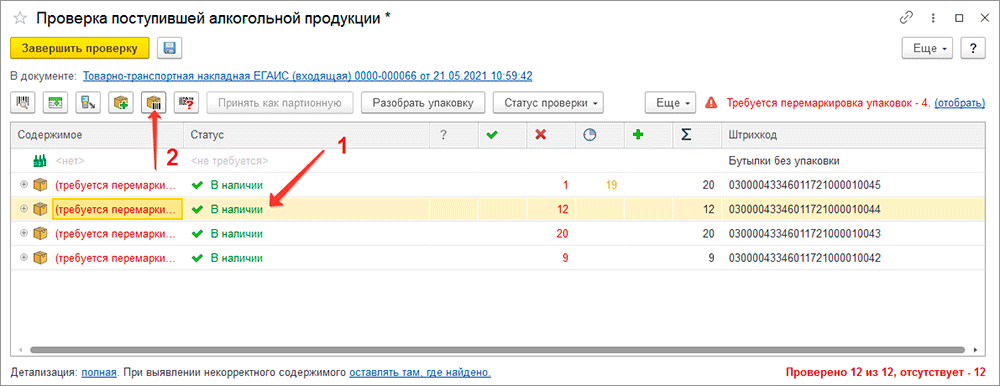Click the Принять как партионную button
This screenshot has height=386, width=1000.
tap(280, 103)
